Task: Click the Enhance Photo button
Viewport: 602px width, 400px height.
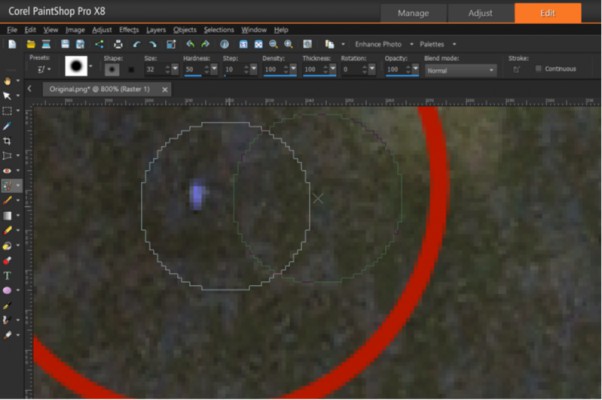Action: [378, 44]
